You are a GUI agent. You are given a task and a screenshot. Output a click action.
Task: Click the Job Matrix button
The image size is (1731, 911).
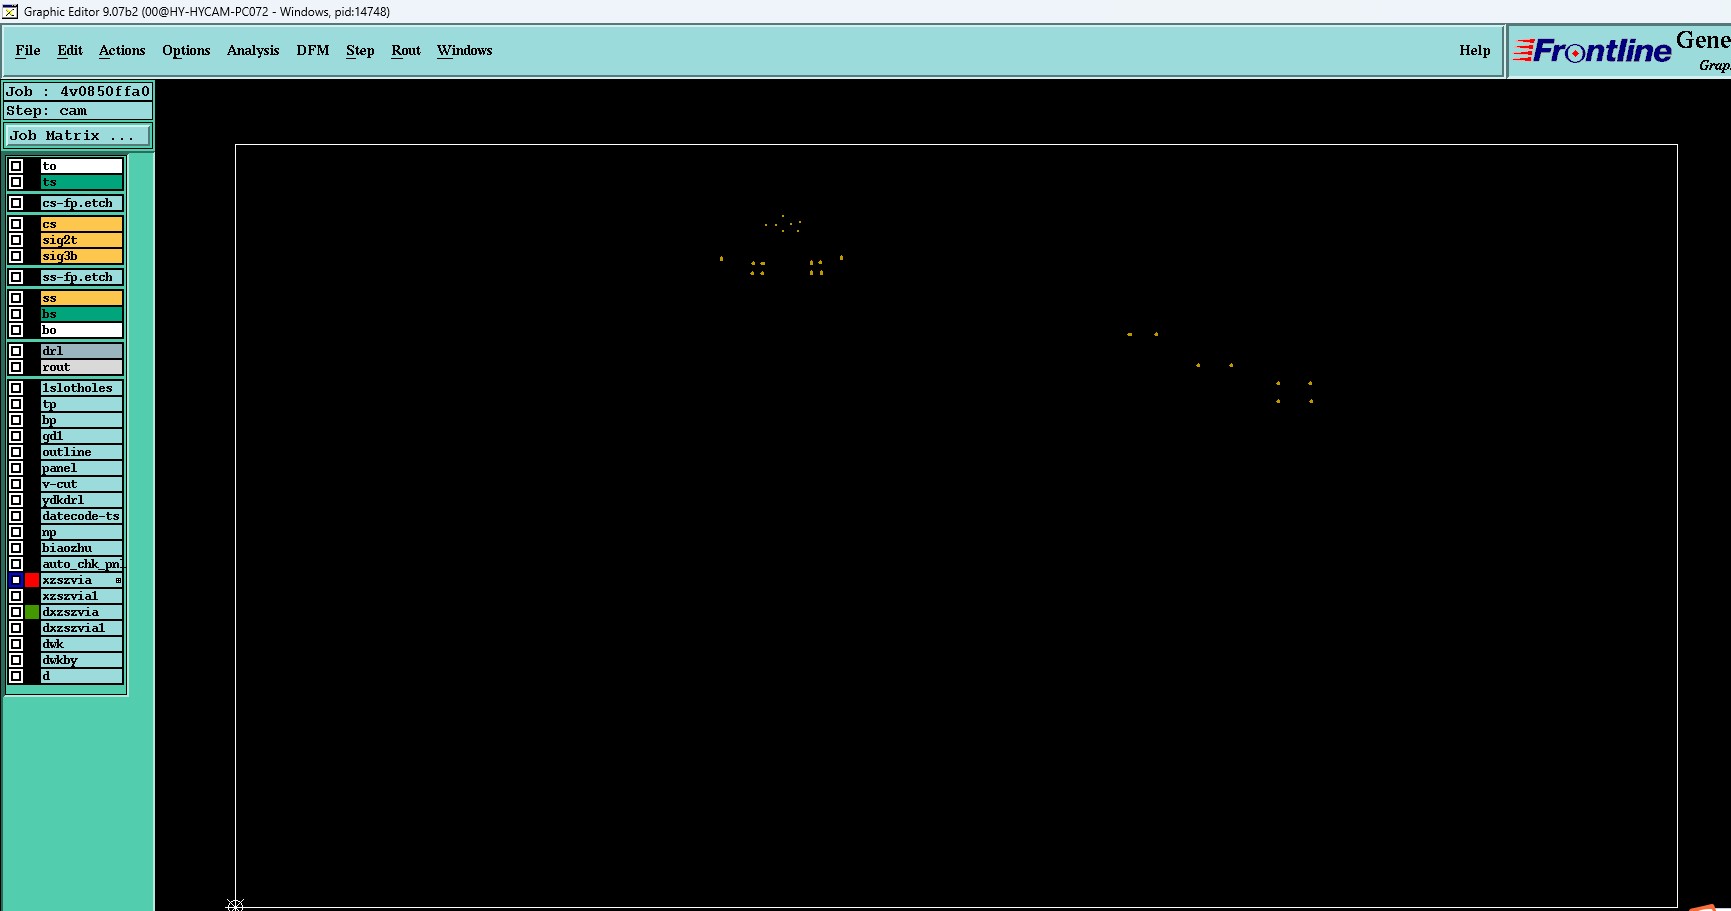tap(78, 135)
